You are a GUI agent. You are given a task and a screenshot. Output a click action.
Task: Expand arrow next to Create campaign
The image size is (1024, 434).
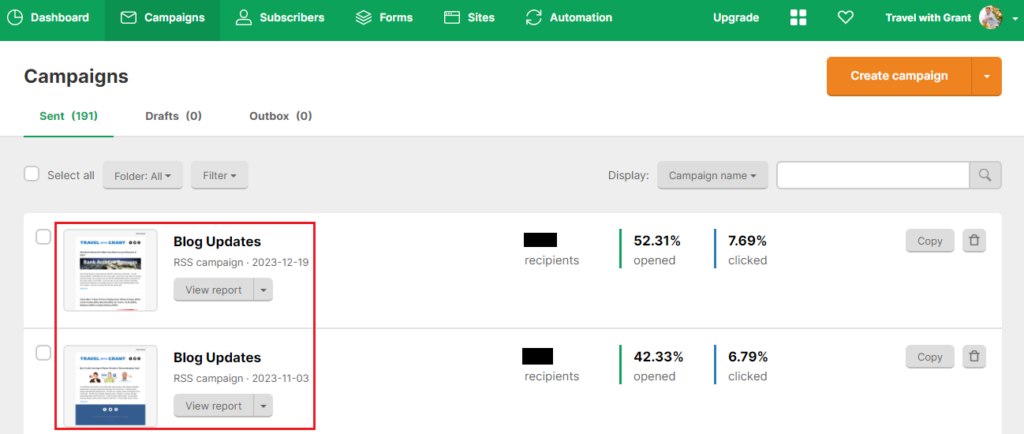coord(987,76)
